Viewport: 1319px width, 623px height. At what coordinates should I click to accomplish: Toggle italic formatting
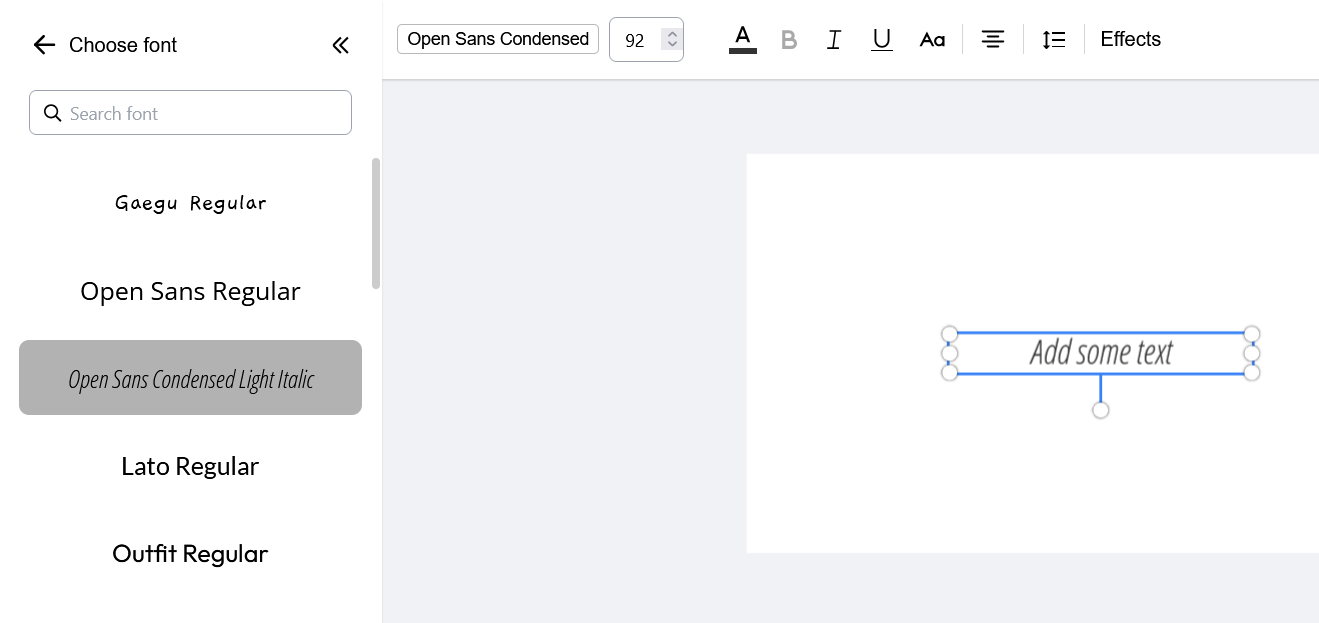(834, 40)
